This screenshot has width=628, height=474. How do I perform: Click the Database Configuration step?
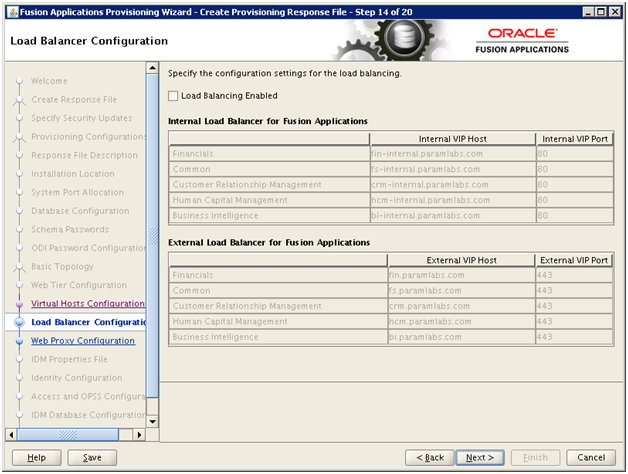[x=80, y=211]
